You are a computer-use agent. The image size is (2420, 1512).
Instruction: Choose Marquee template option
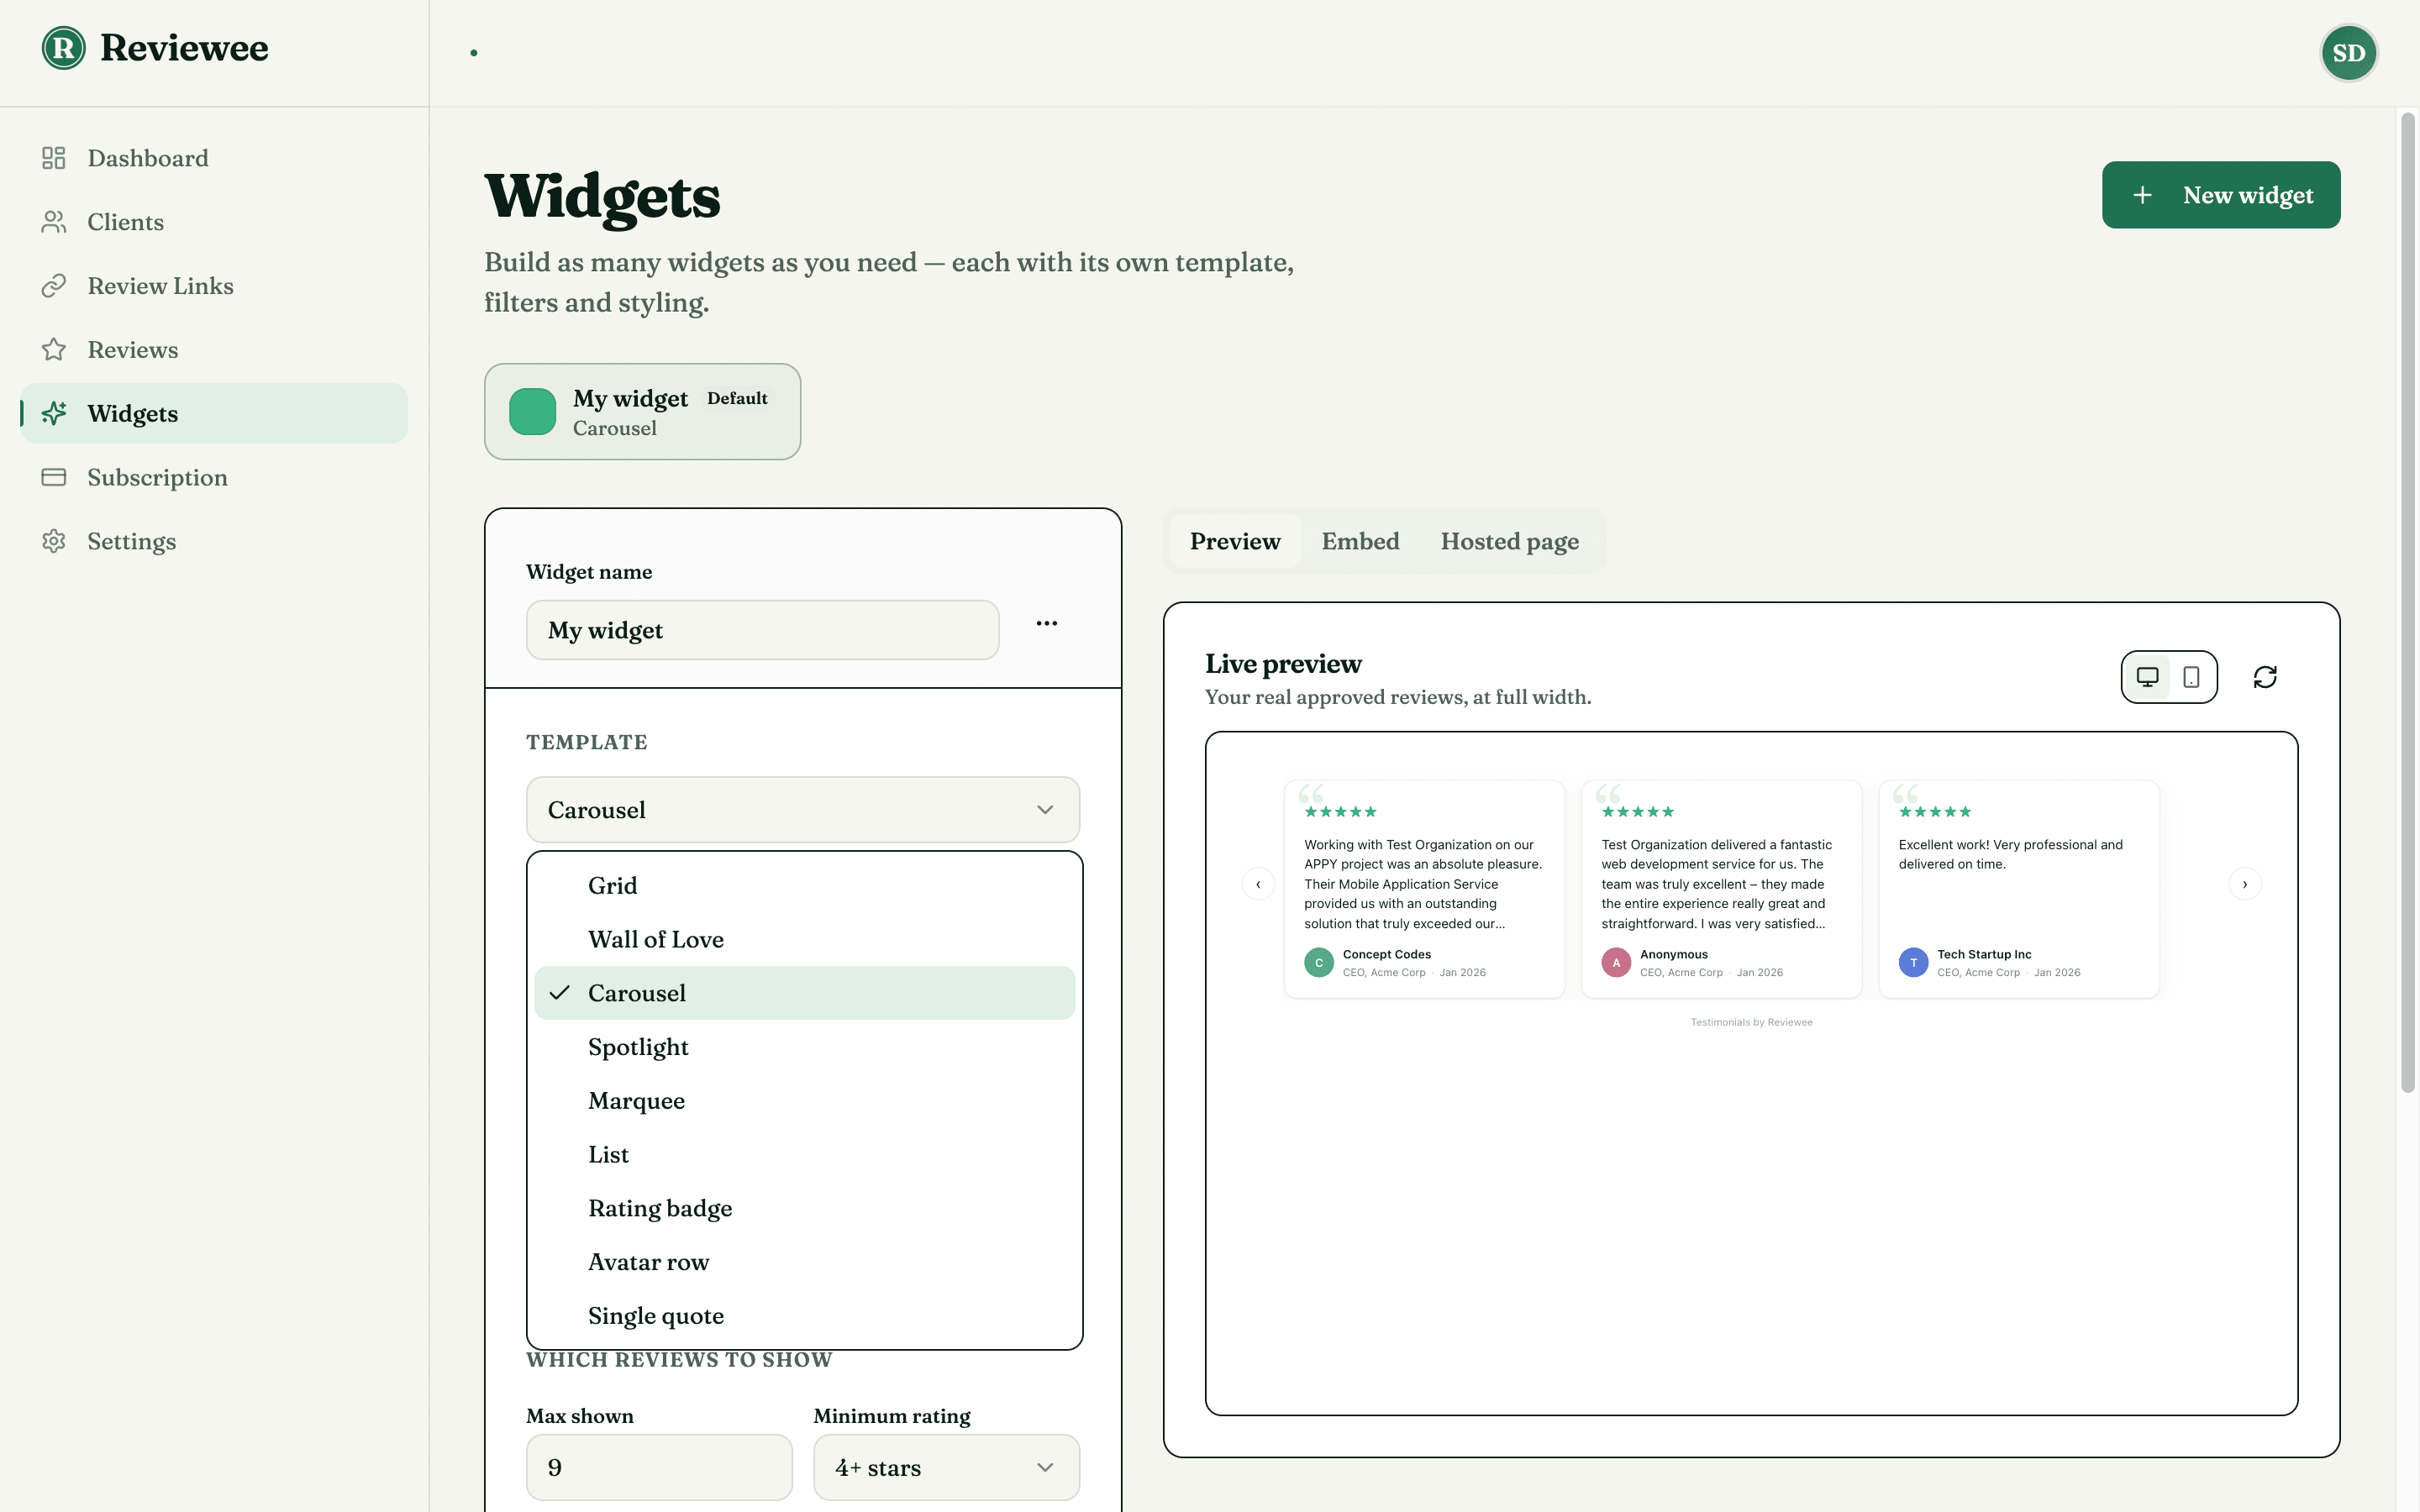[805, 1101]
